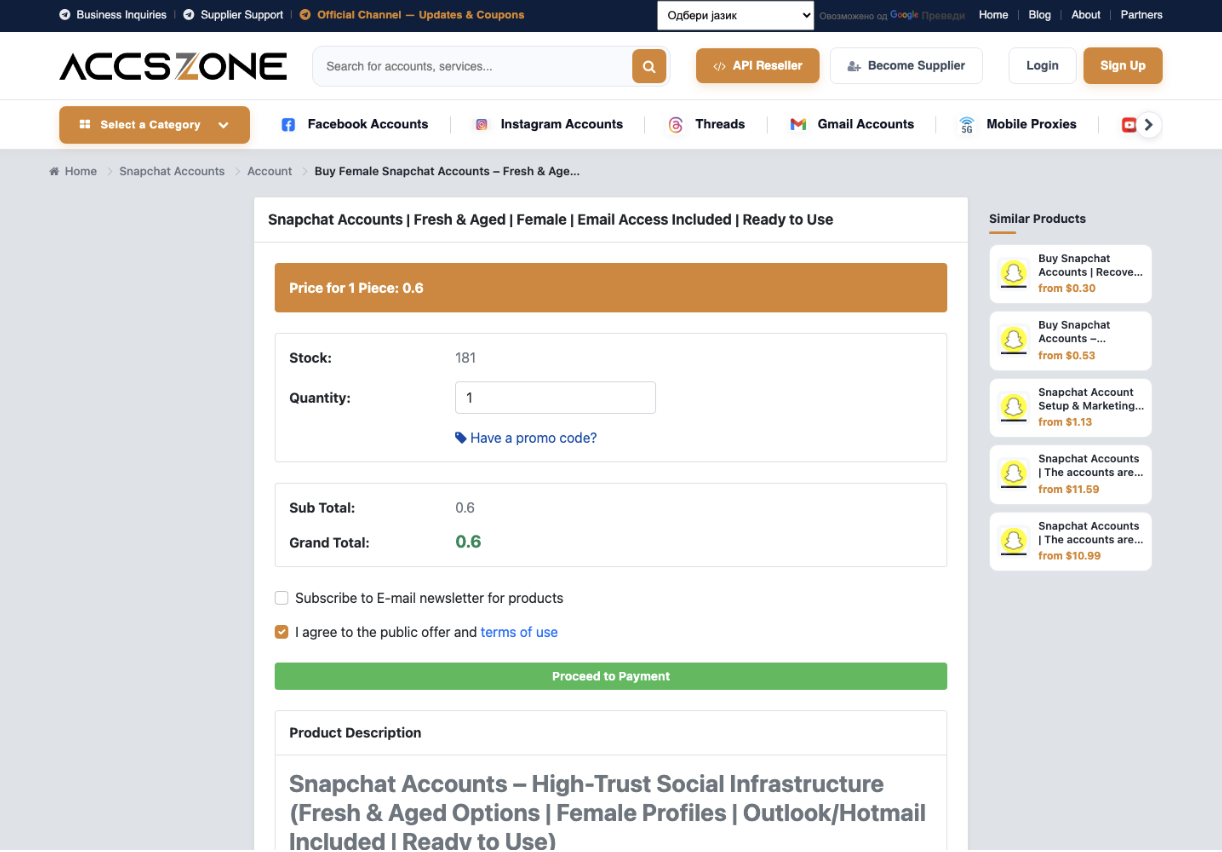Image resolution: width=1222 pixels, height=852 pixels.
Task: Enable Subscribe to E-mail newsletter checkbox
Action: tap(282, 598)
